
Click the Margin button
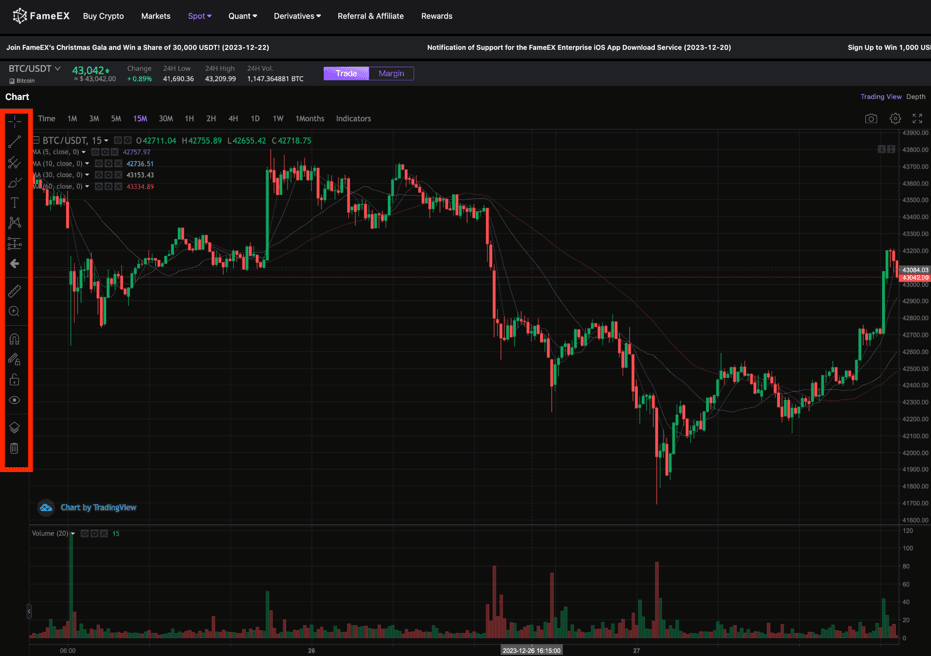click(391, 73)
